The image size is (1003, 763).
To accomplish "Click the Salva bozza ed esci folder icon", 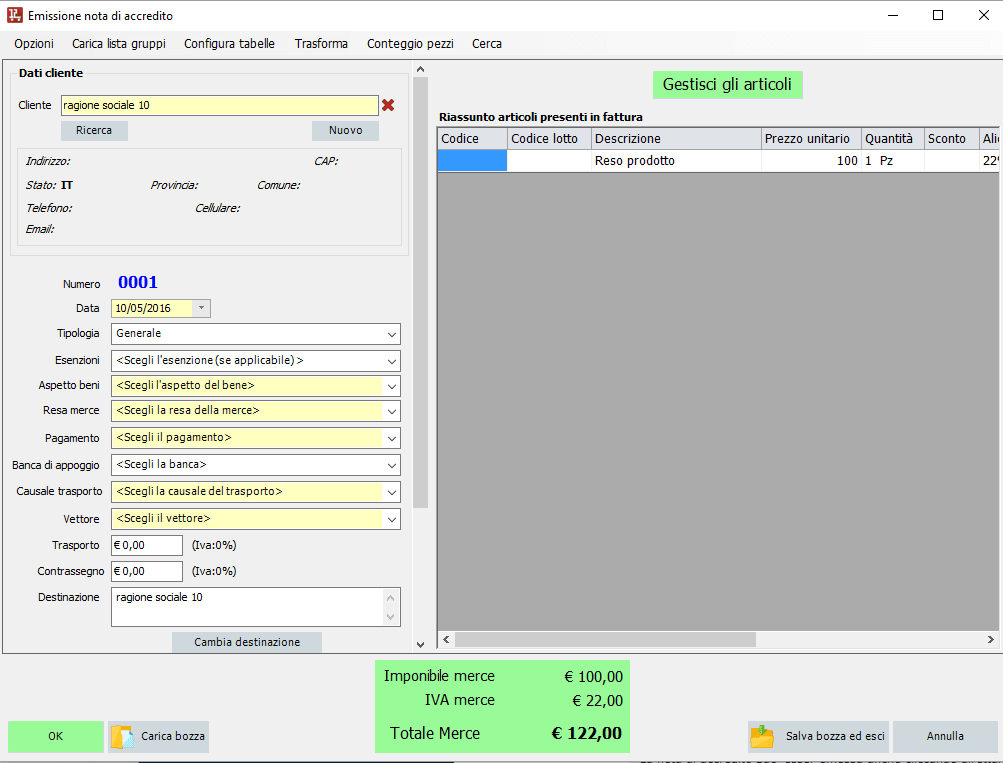I will click(x=763, y=737).
